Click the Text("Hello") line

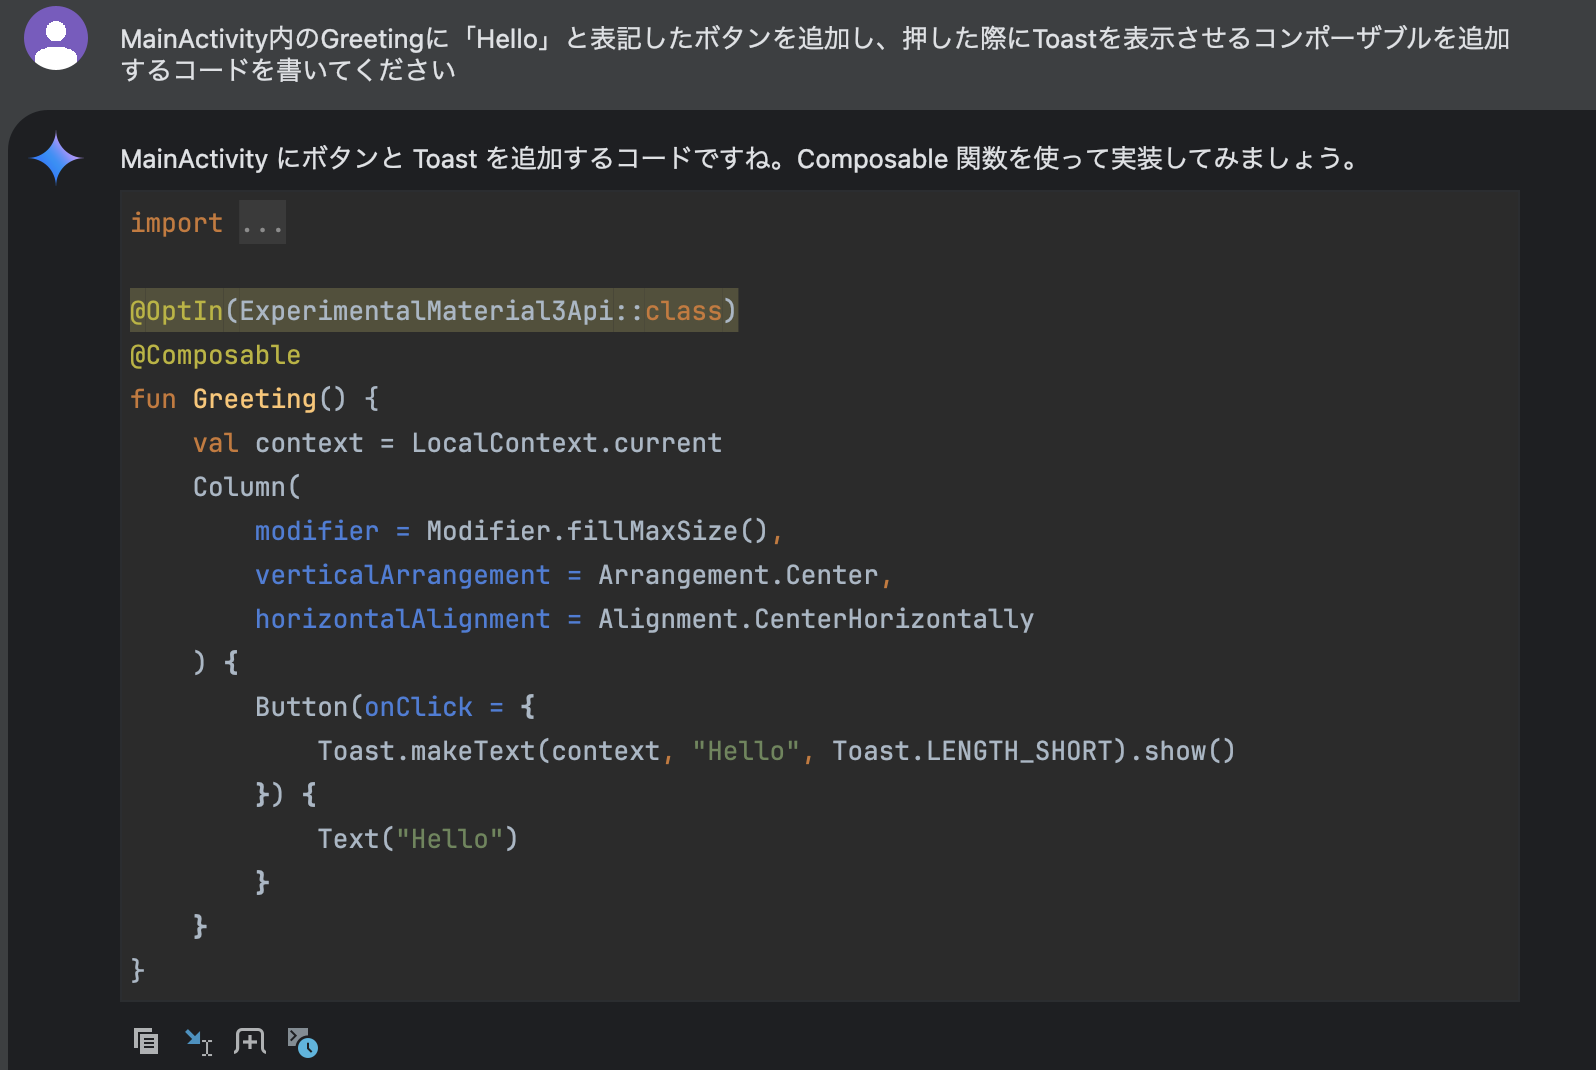418,839
